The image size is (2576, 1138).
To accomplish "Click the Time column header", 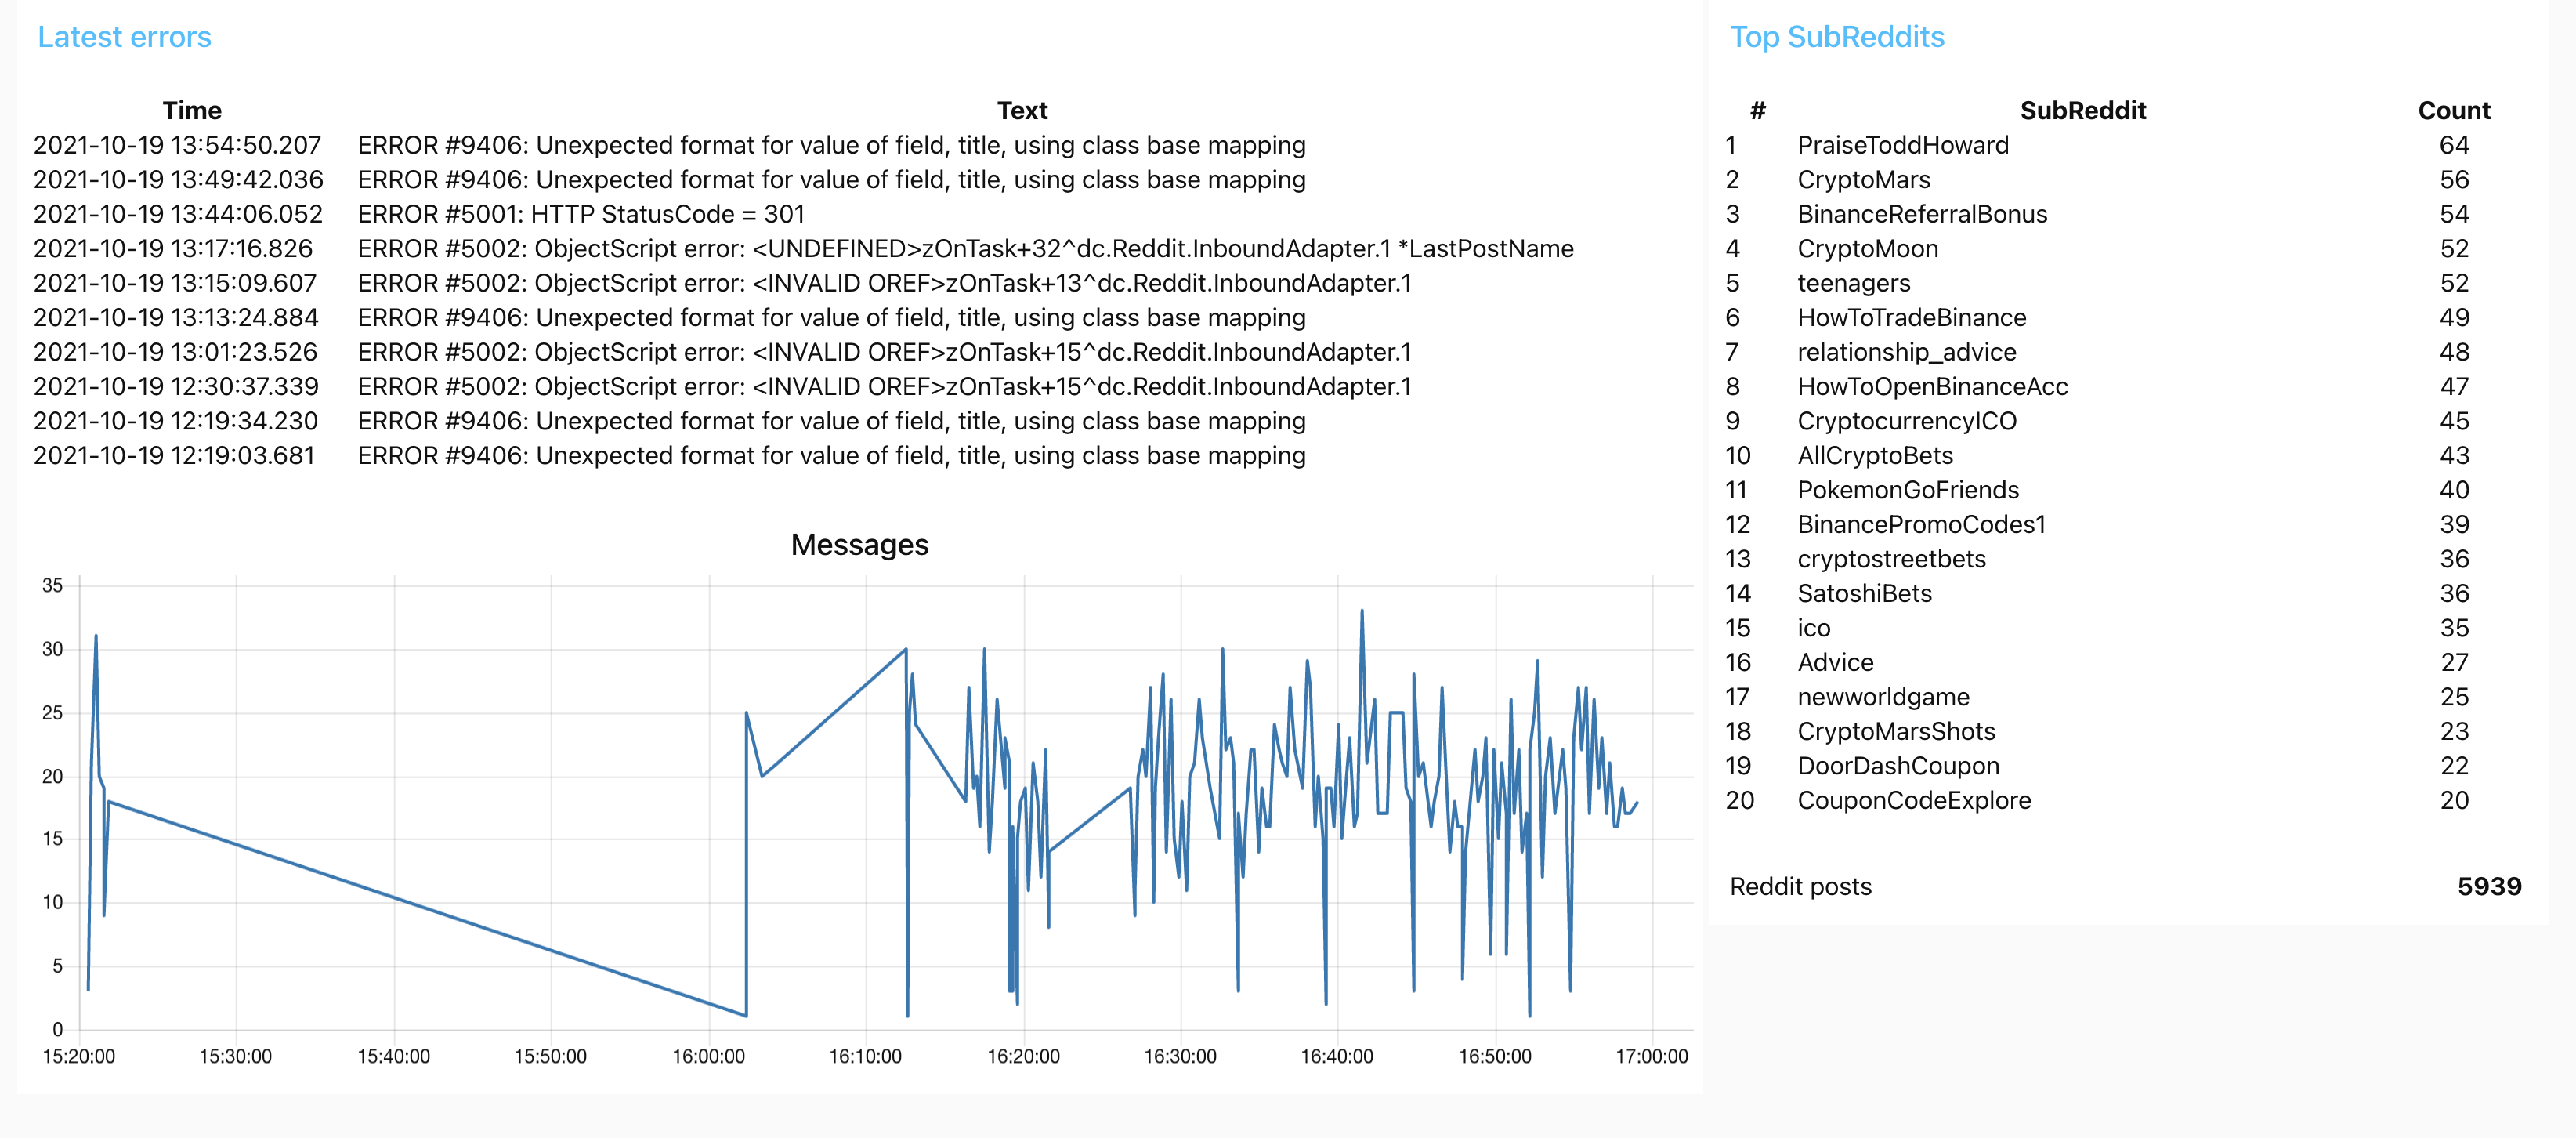I will coord(191,110).
